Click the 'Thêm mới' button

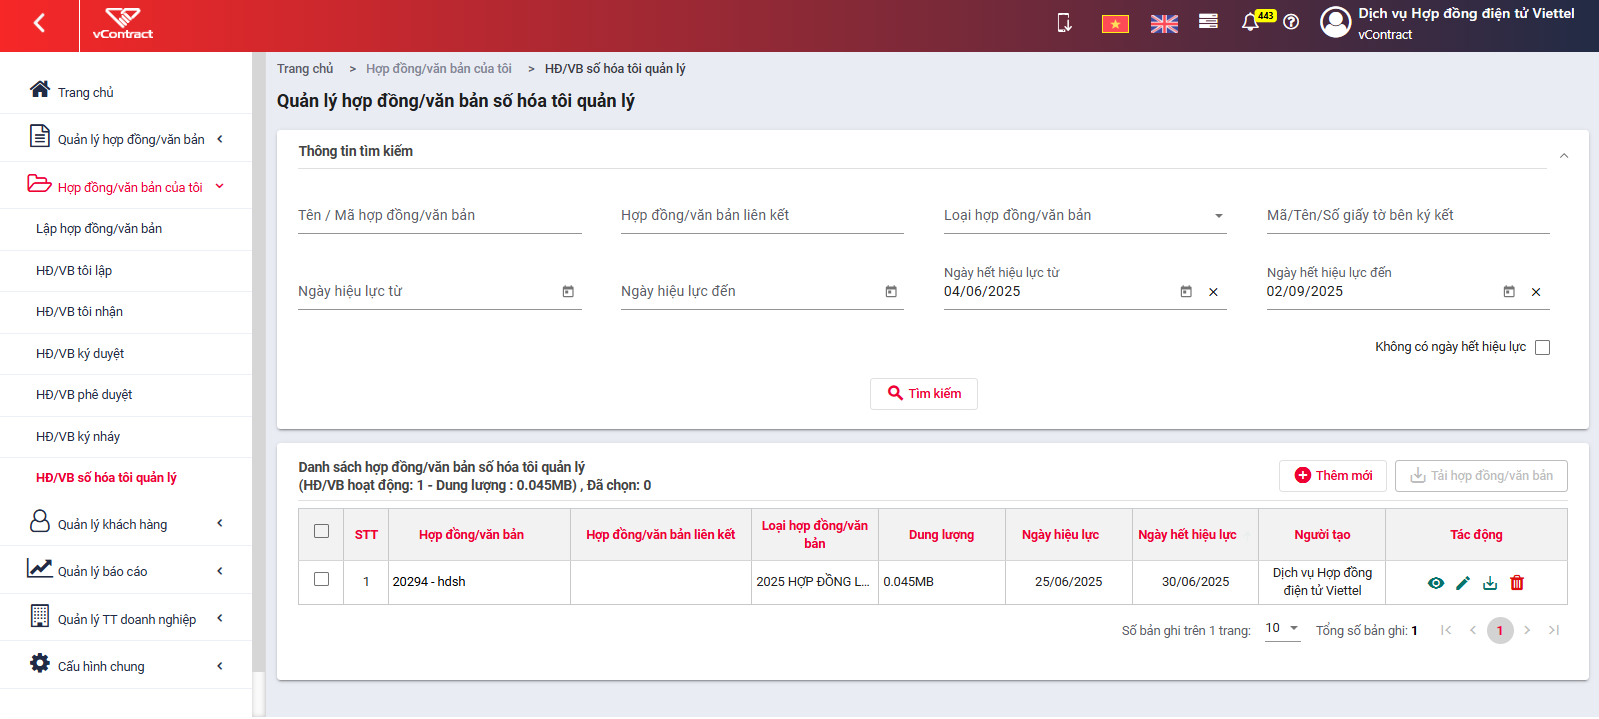(x=1333, y=476)
